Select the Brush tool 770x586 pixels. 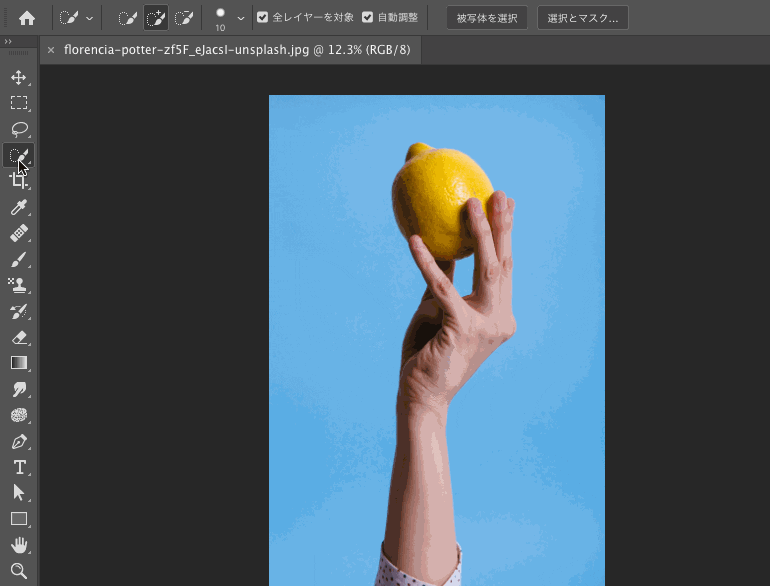[19, 259]
